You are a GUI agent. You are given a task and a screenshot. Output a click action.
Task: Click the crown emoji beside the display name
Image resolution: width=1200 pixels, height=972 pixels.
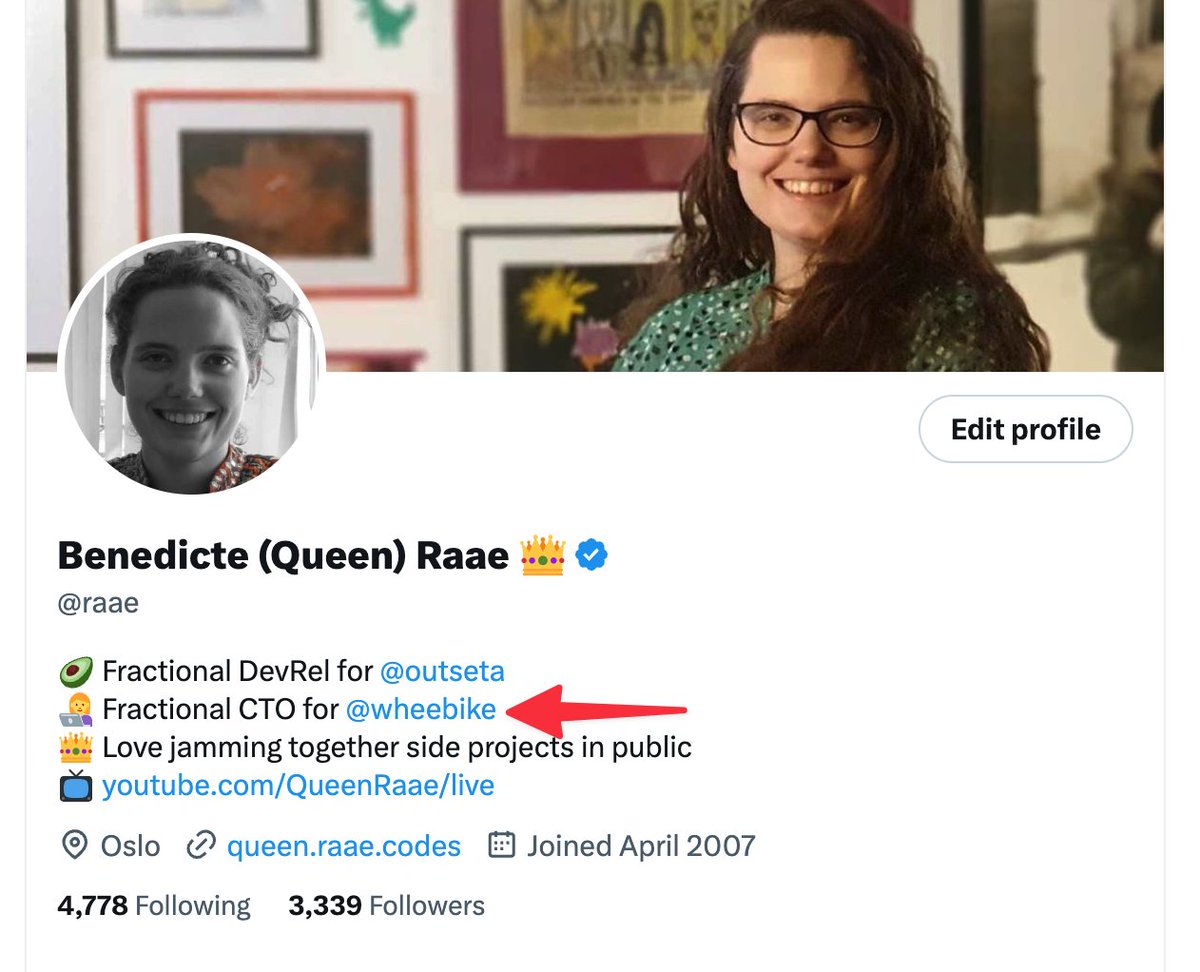(x=543, y=554)
